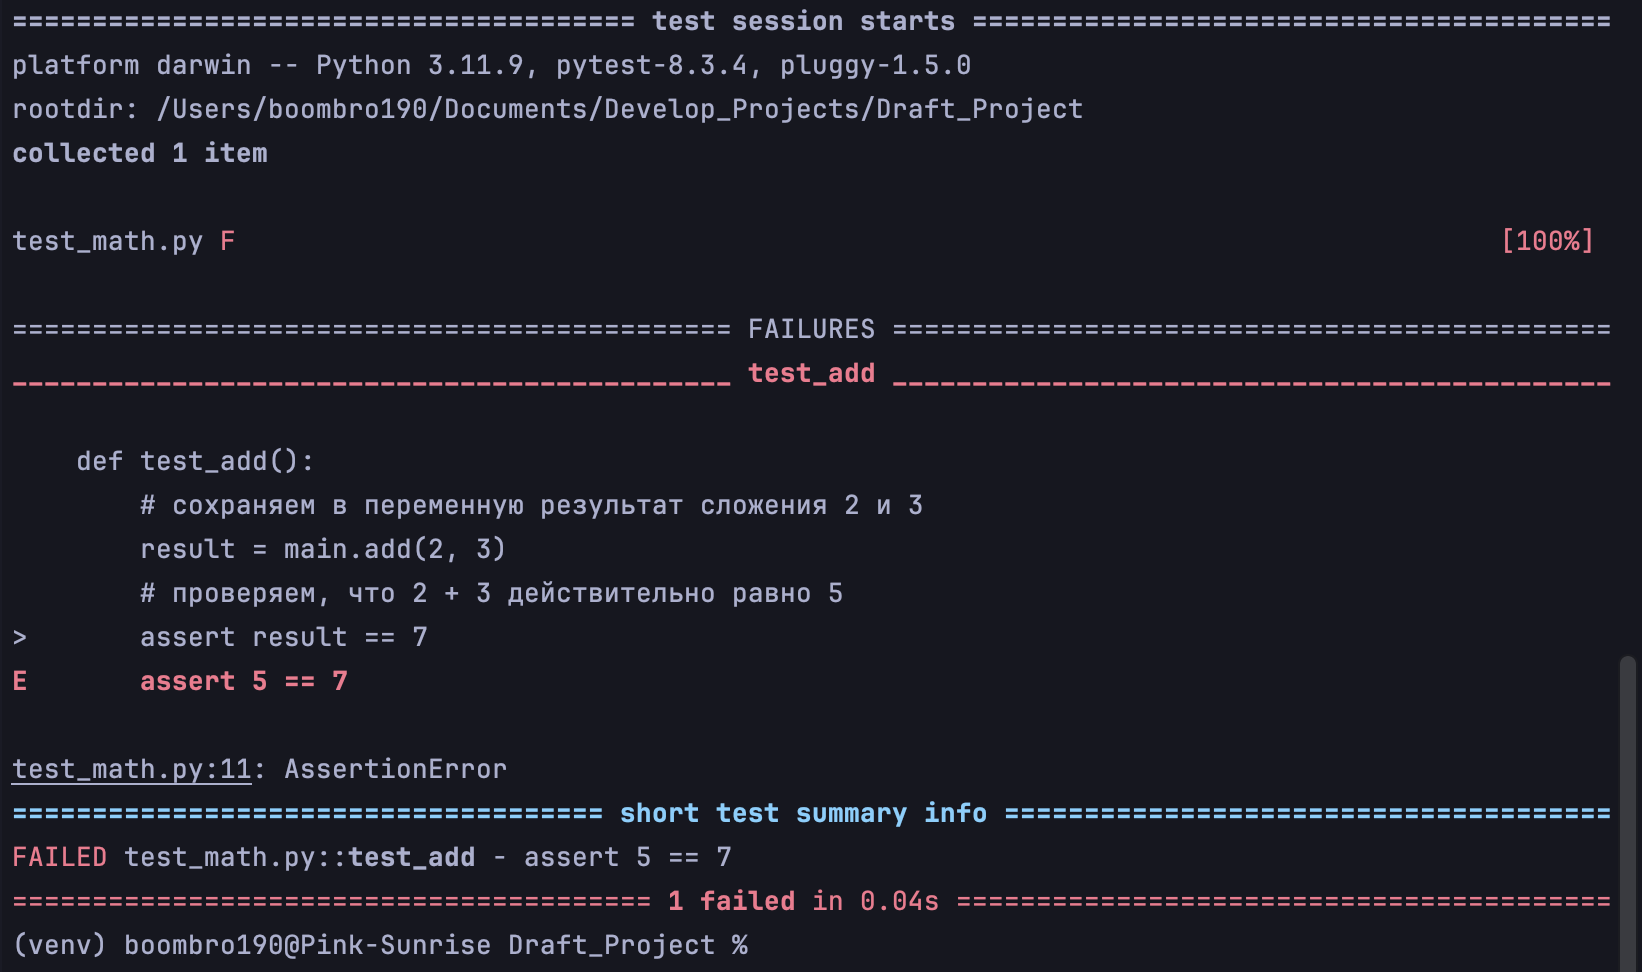Click the red FAILED label
The width and height of the screenshot is (1642, 972).
tap(59, 857)
